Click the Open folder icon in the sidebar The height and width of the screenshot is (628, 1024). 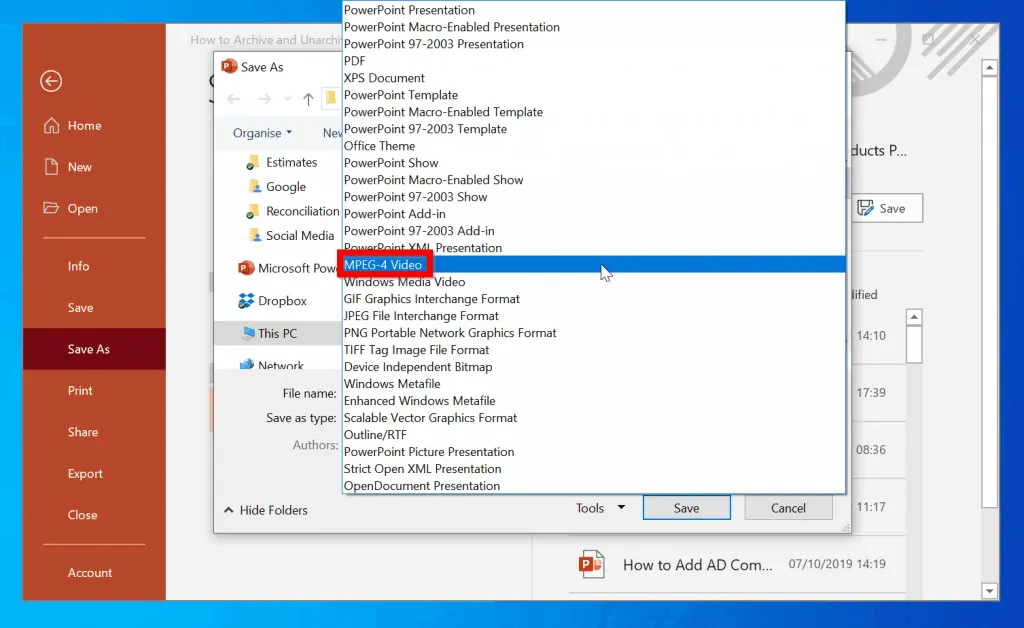pos(51,208)
